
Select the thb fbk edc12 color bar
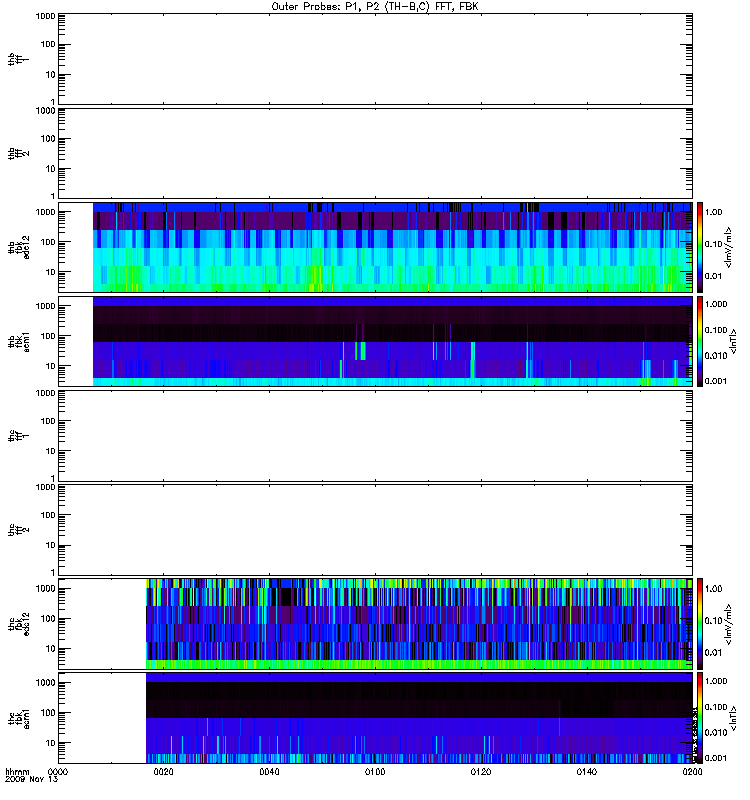(x=699, y=247)
